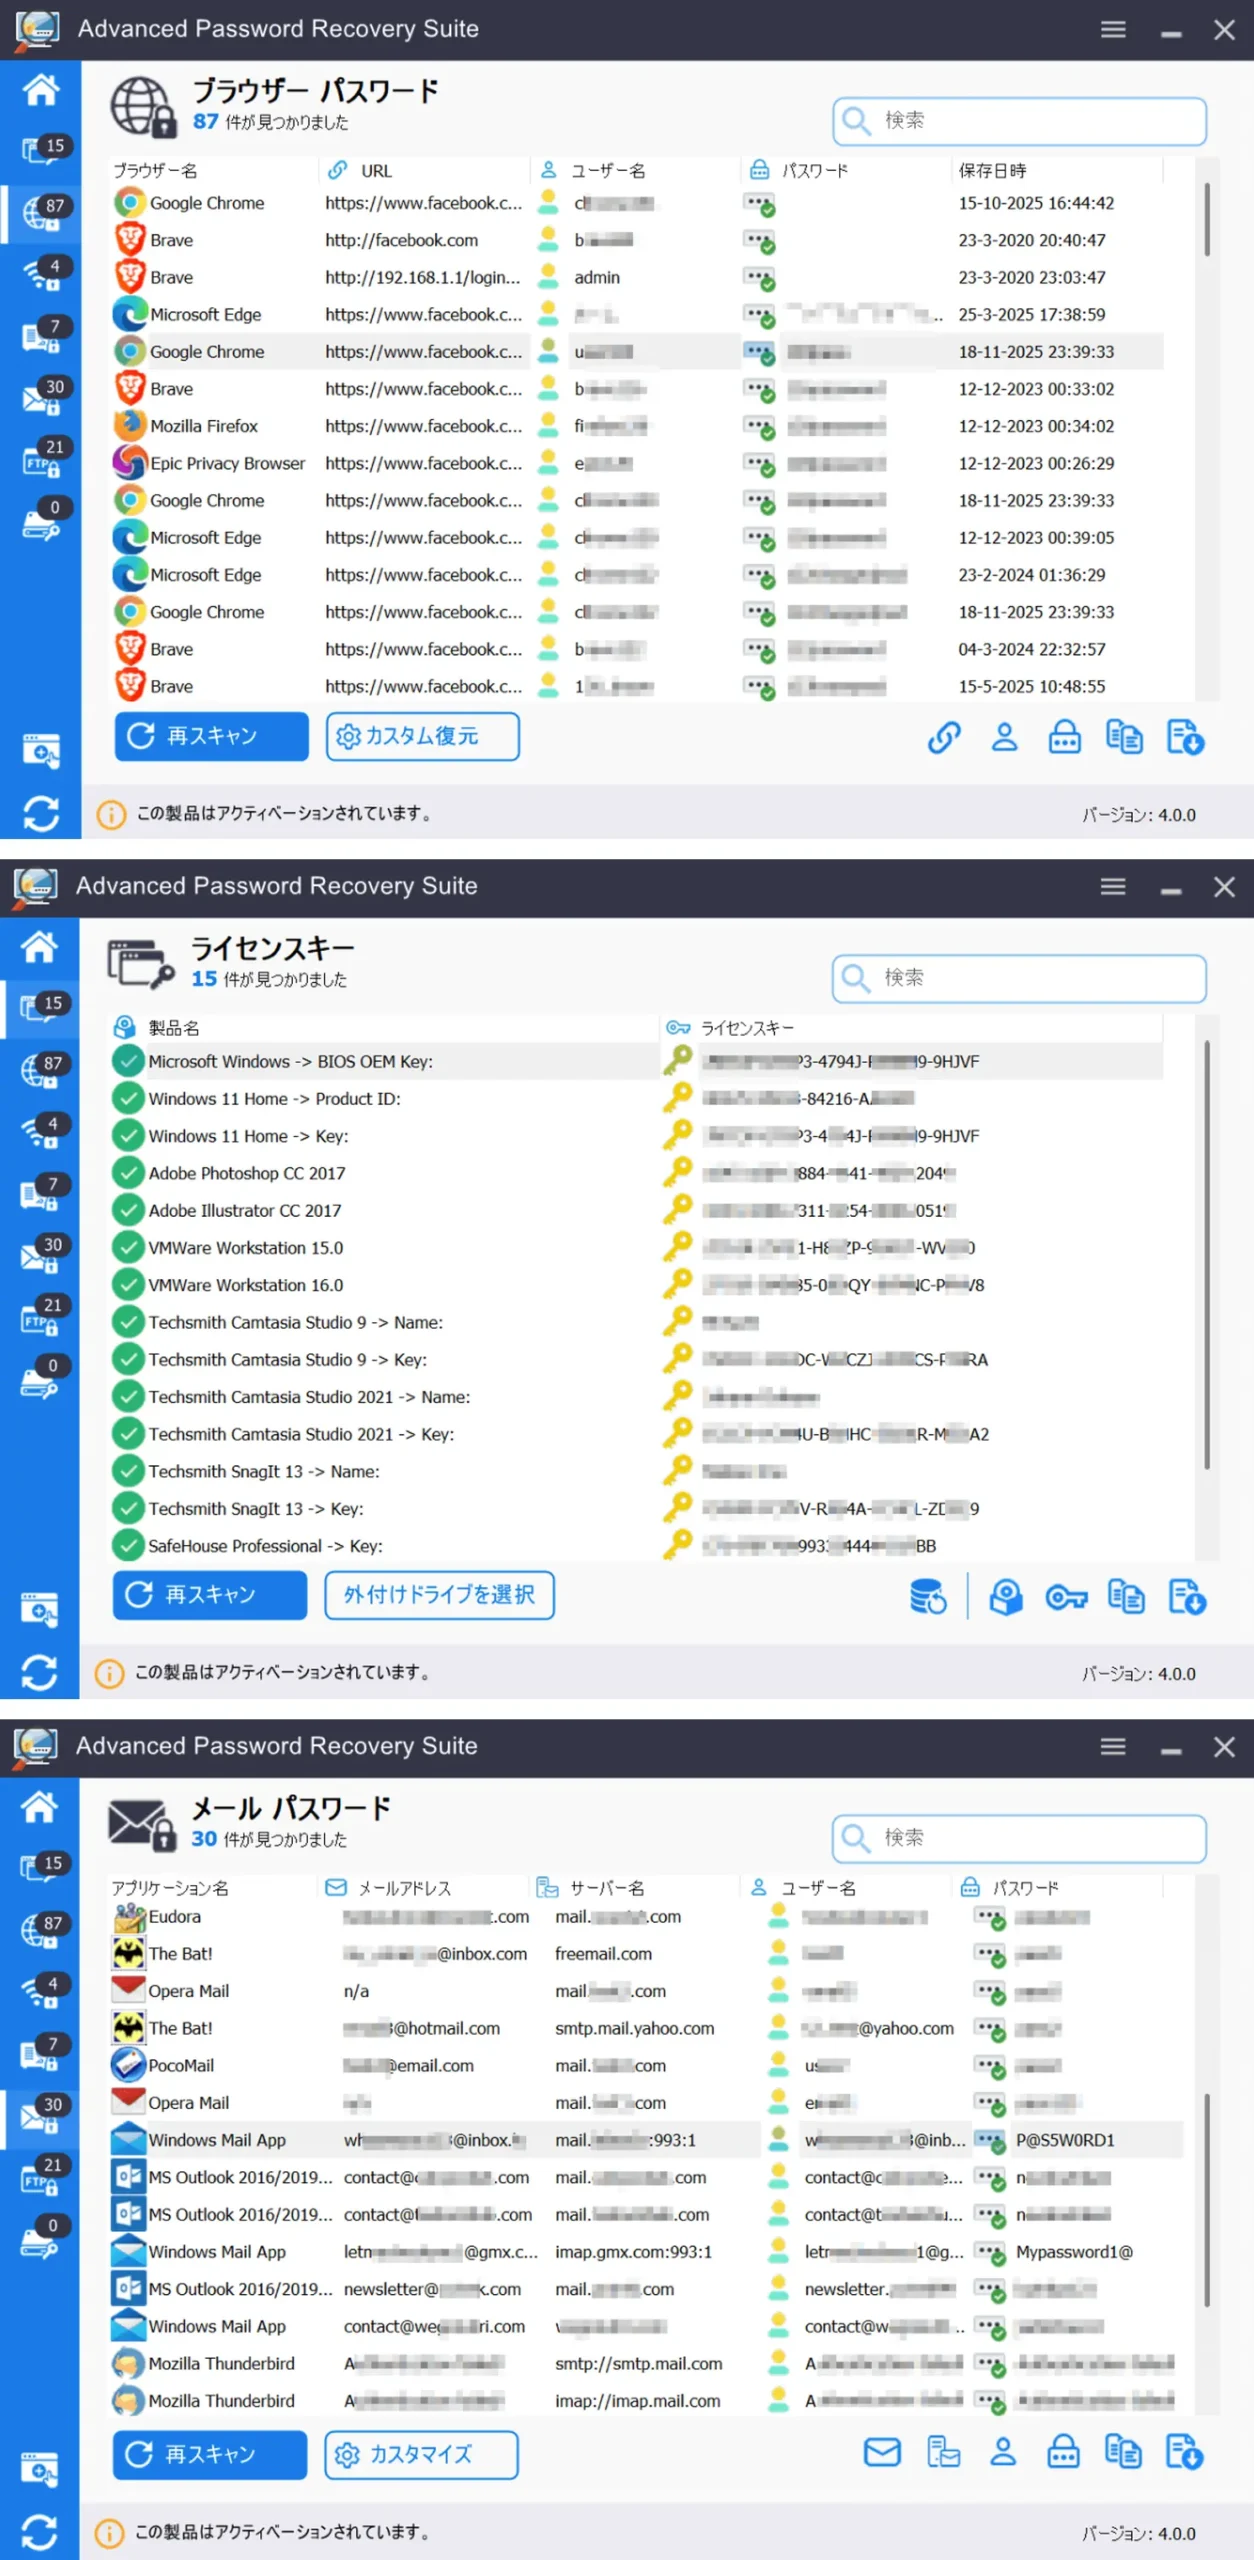Open hamburger menu in mail password window

pyautogui.click(x=1113, y=1747)
